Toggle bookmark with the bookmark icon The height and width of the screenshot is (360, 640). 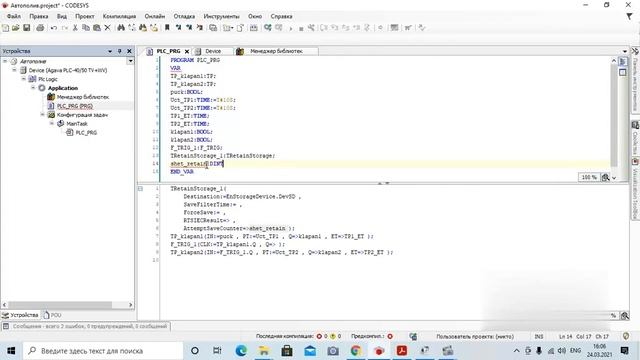coord(167,28)
